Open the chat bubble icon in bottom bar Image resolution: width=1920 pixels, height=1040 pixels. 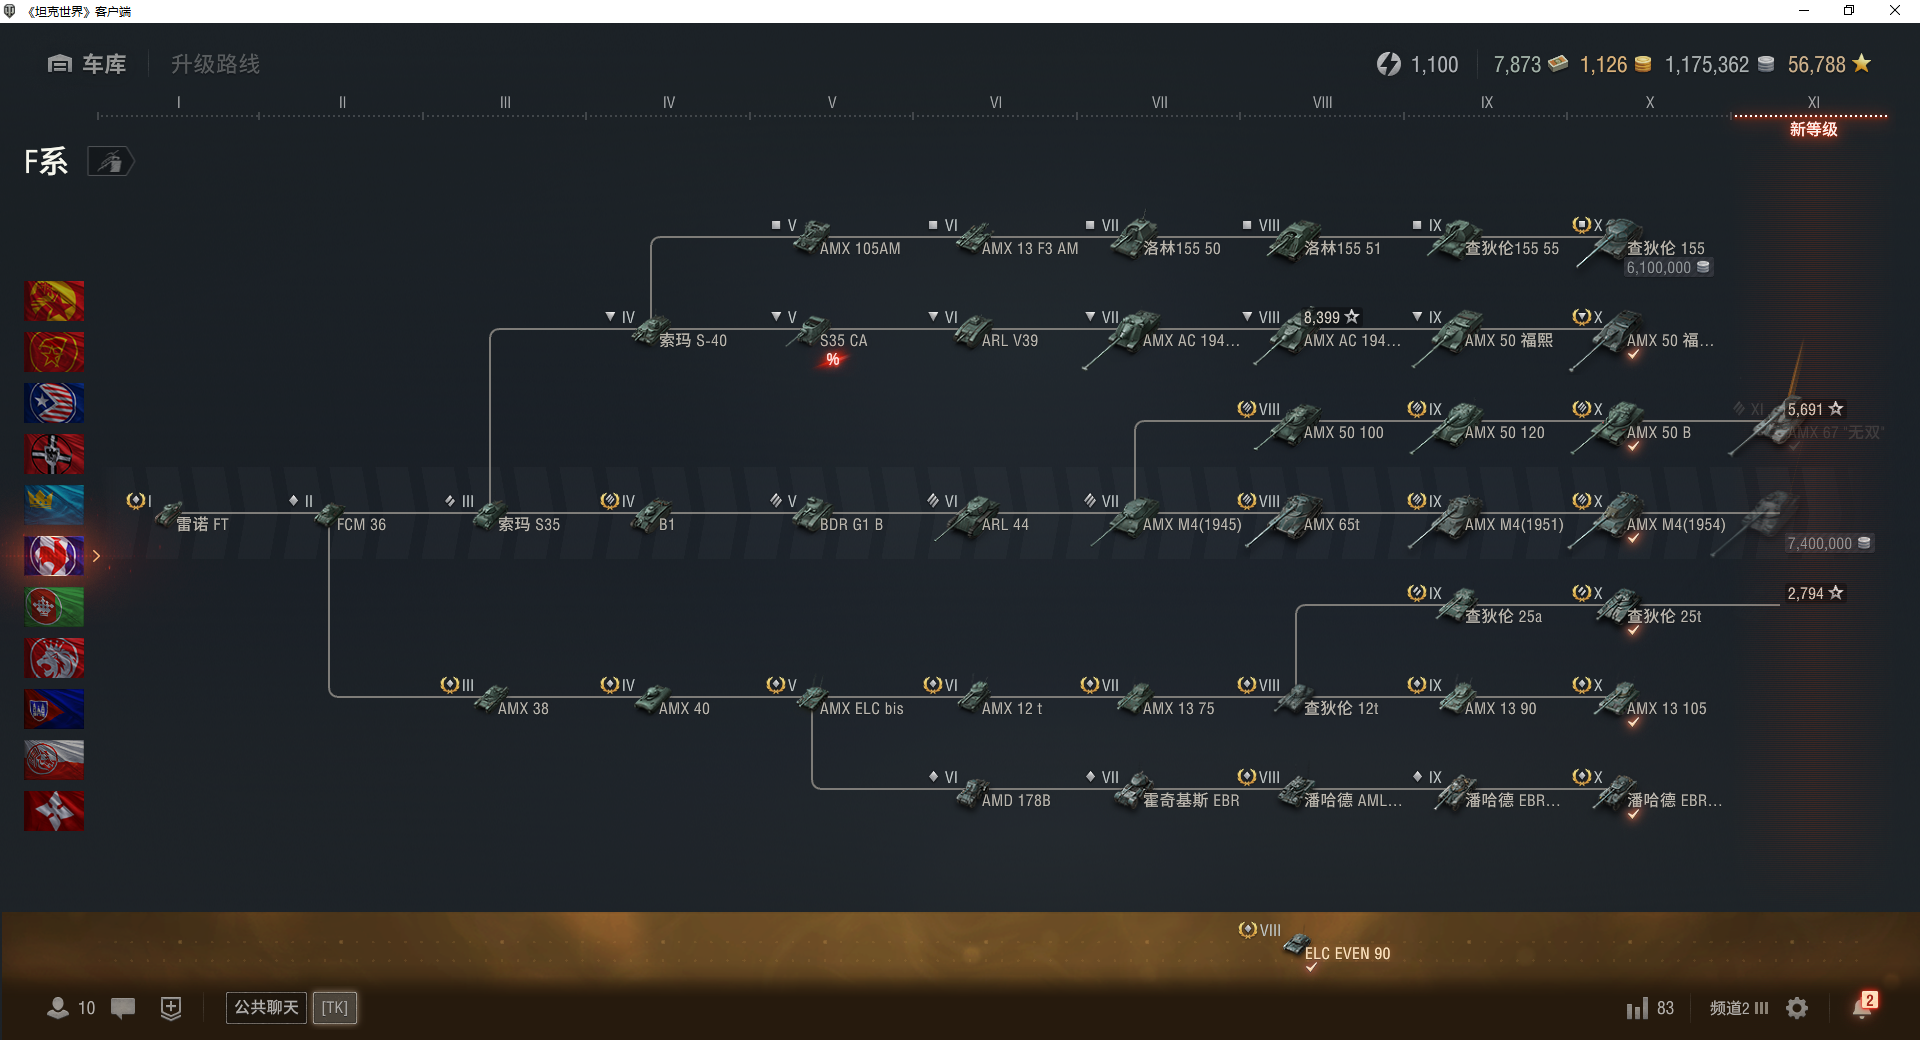[x=123, y=1008]
